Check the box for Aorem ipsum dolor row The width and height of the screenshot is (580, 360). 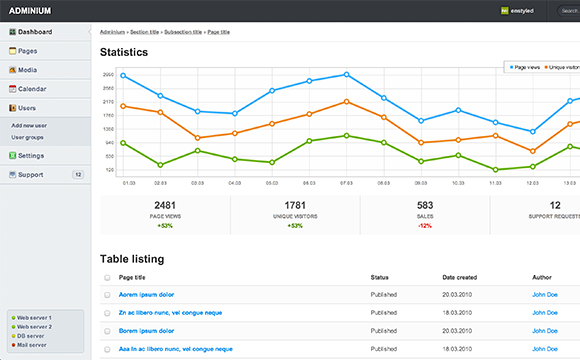(107, 295)
